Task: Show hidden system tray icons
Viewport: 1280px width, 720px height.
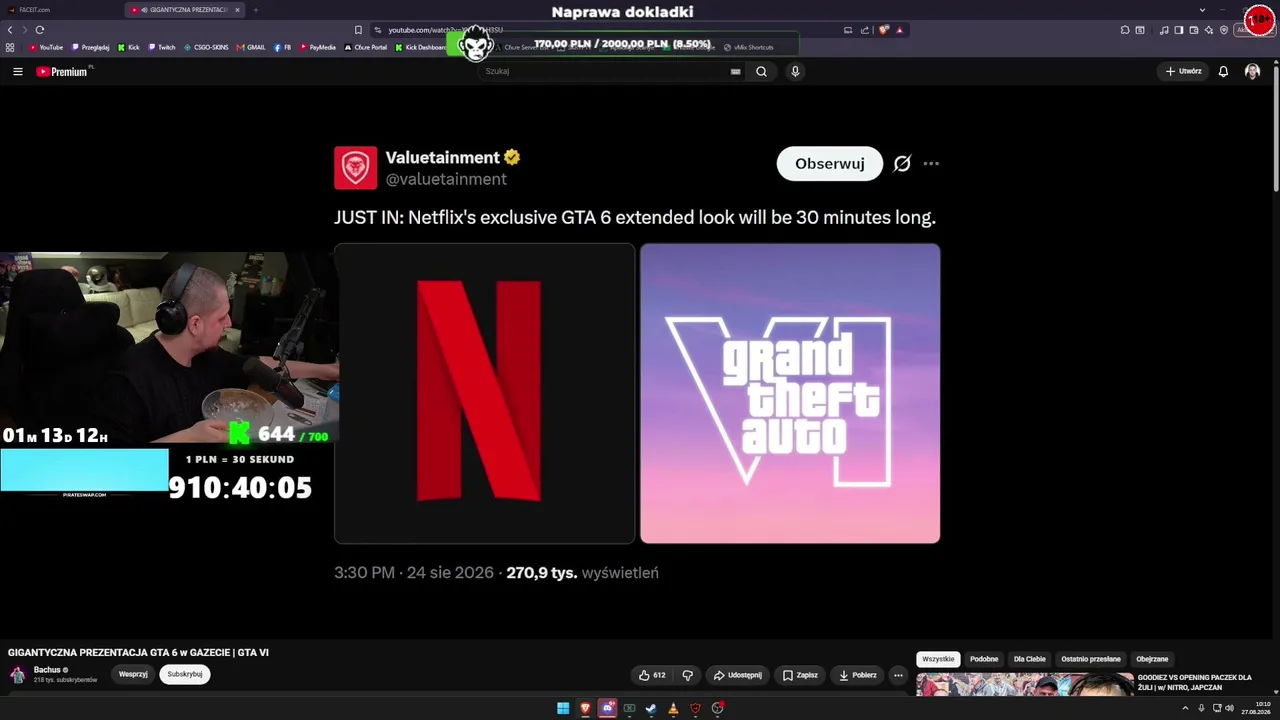Action: click(x=1186, y=708)
